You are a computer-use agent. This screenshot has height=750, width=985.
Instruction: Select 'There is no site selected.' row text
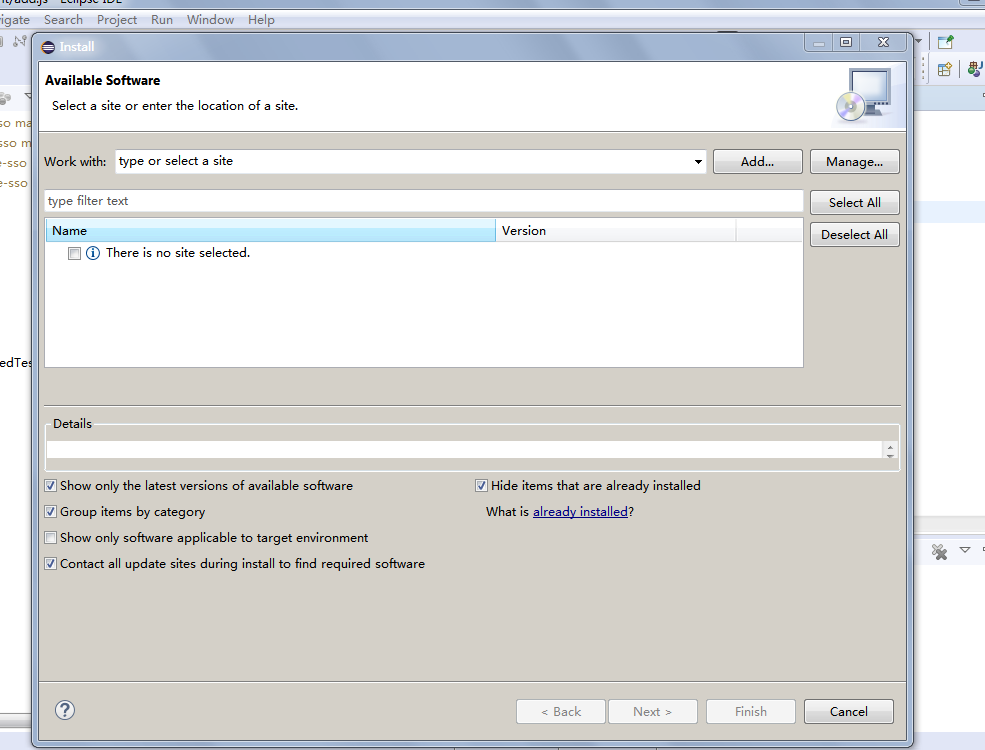click(178, 253)
